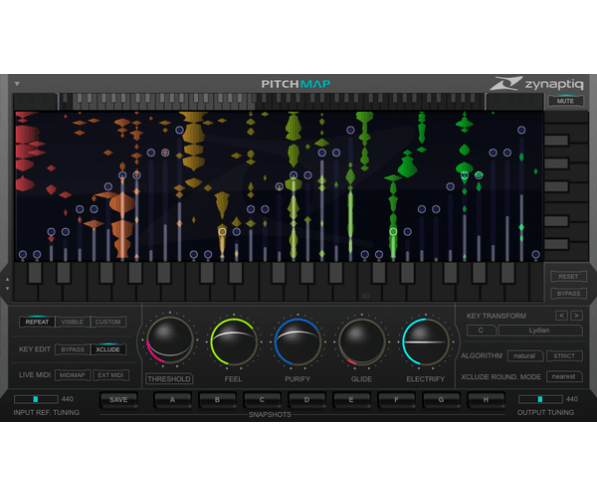Viewport: 597px width, 497px height.
Task: Recall snapshot D
Action: click(x=306, y=400)
